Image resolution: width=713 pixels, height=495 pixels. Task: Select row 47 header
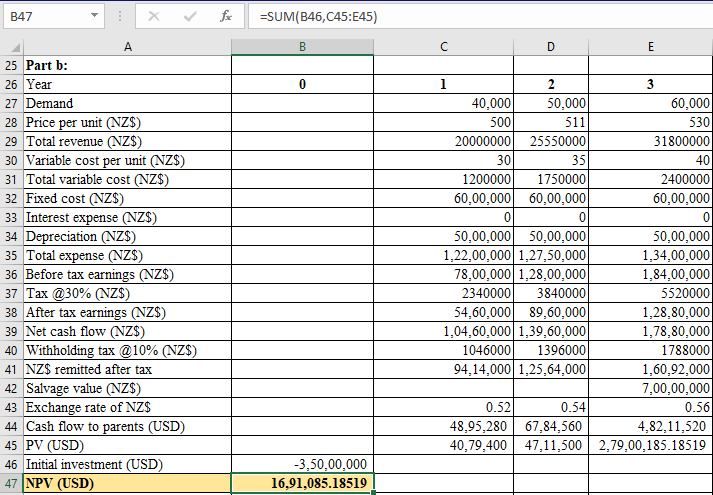[x=11, y=484]
